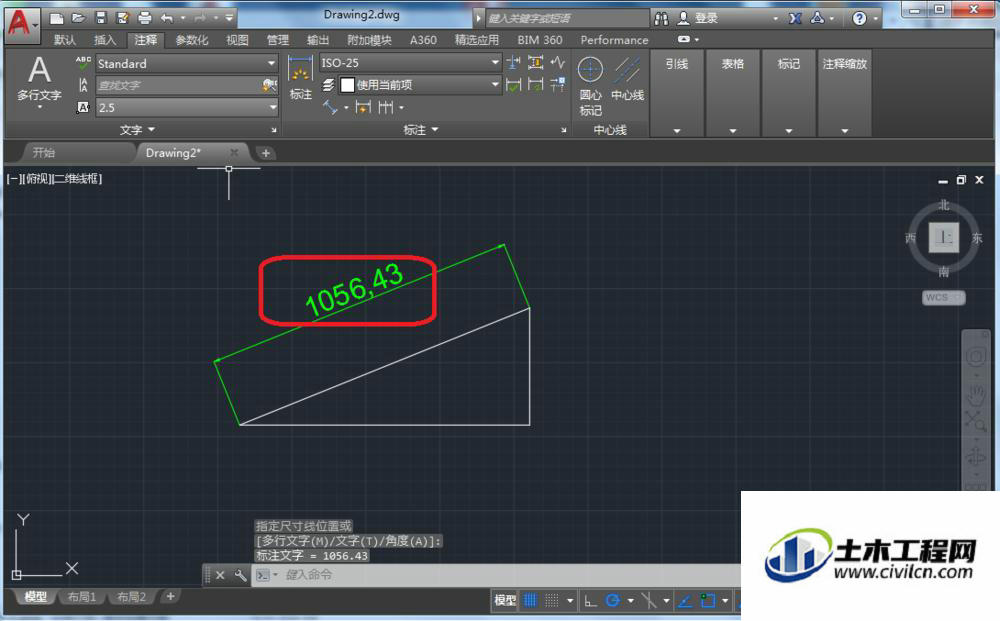1000x621 pixels.
Task: Switch to the 视图 ribbon tab
Action: click(x=237, y=40)
